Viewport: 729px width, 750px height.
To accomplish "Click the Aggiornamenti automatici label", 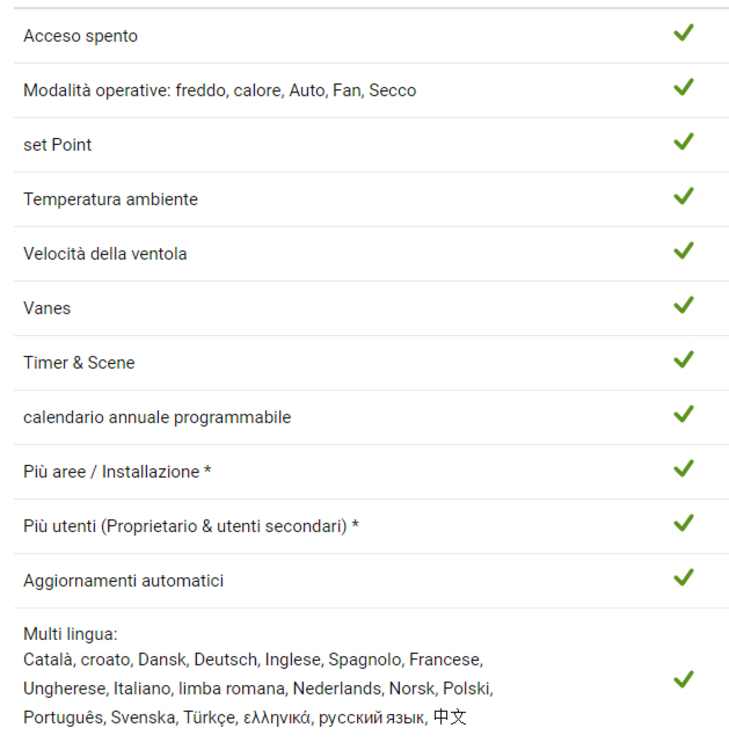I will pyautogui.click(x=123, y=581).
